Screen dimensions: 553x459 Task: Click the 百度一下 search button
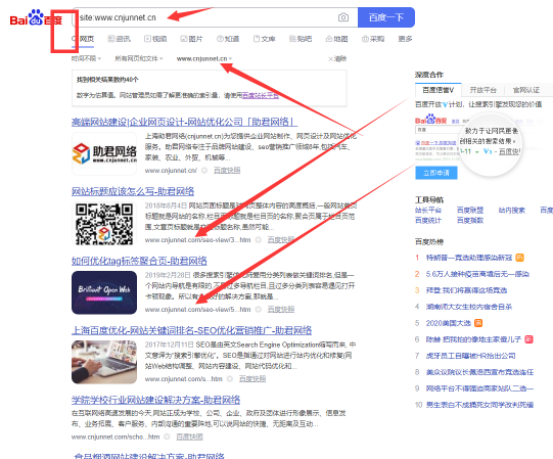[386, 17]
